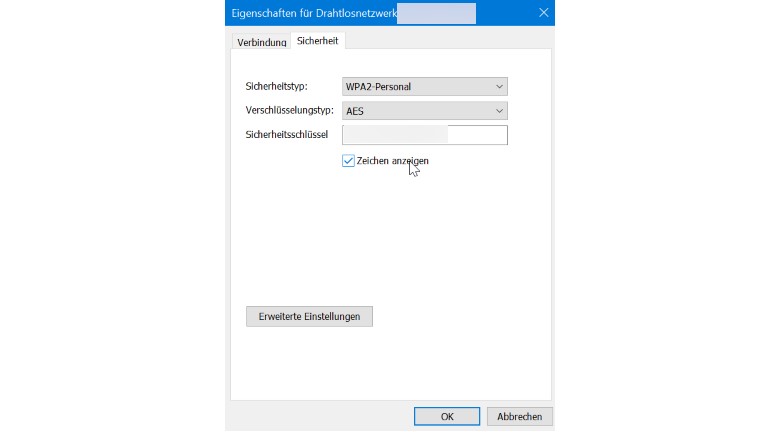Confirm the dialog with OK
Image resolution: width=768 pixels, height=432 pixels.
pyautogui.click(x=447, y=416)
